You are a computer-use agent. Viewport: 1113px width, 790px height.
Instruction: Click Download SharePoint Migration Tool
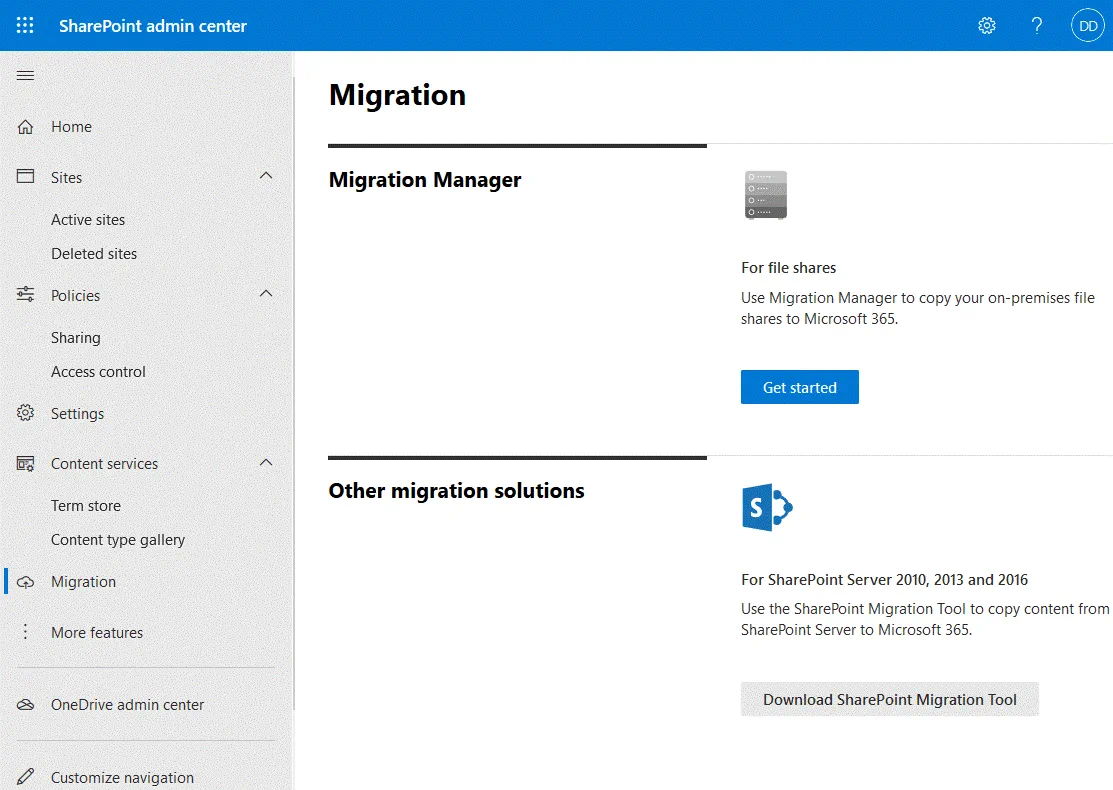[x=889, y=699]
